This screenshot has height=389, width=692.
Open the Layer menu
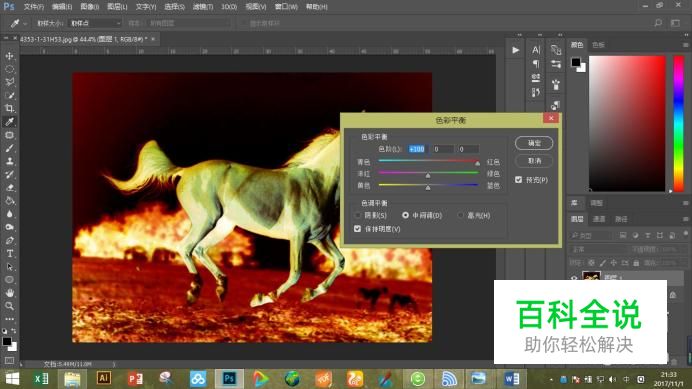[x=117, y=7]
